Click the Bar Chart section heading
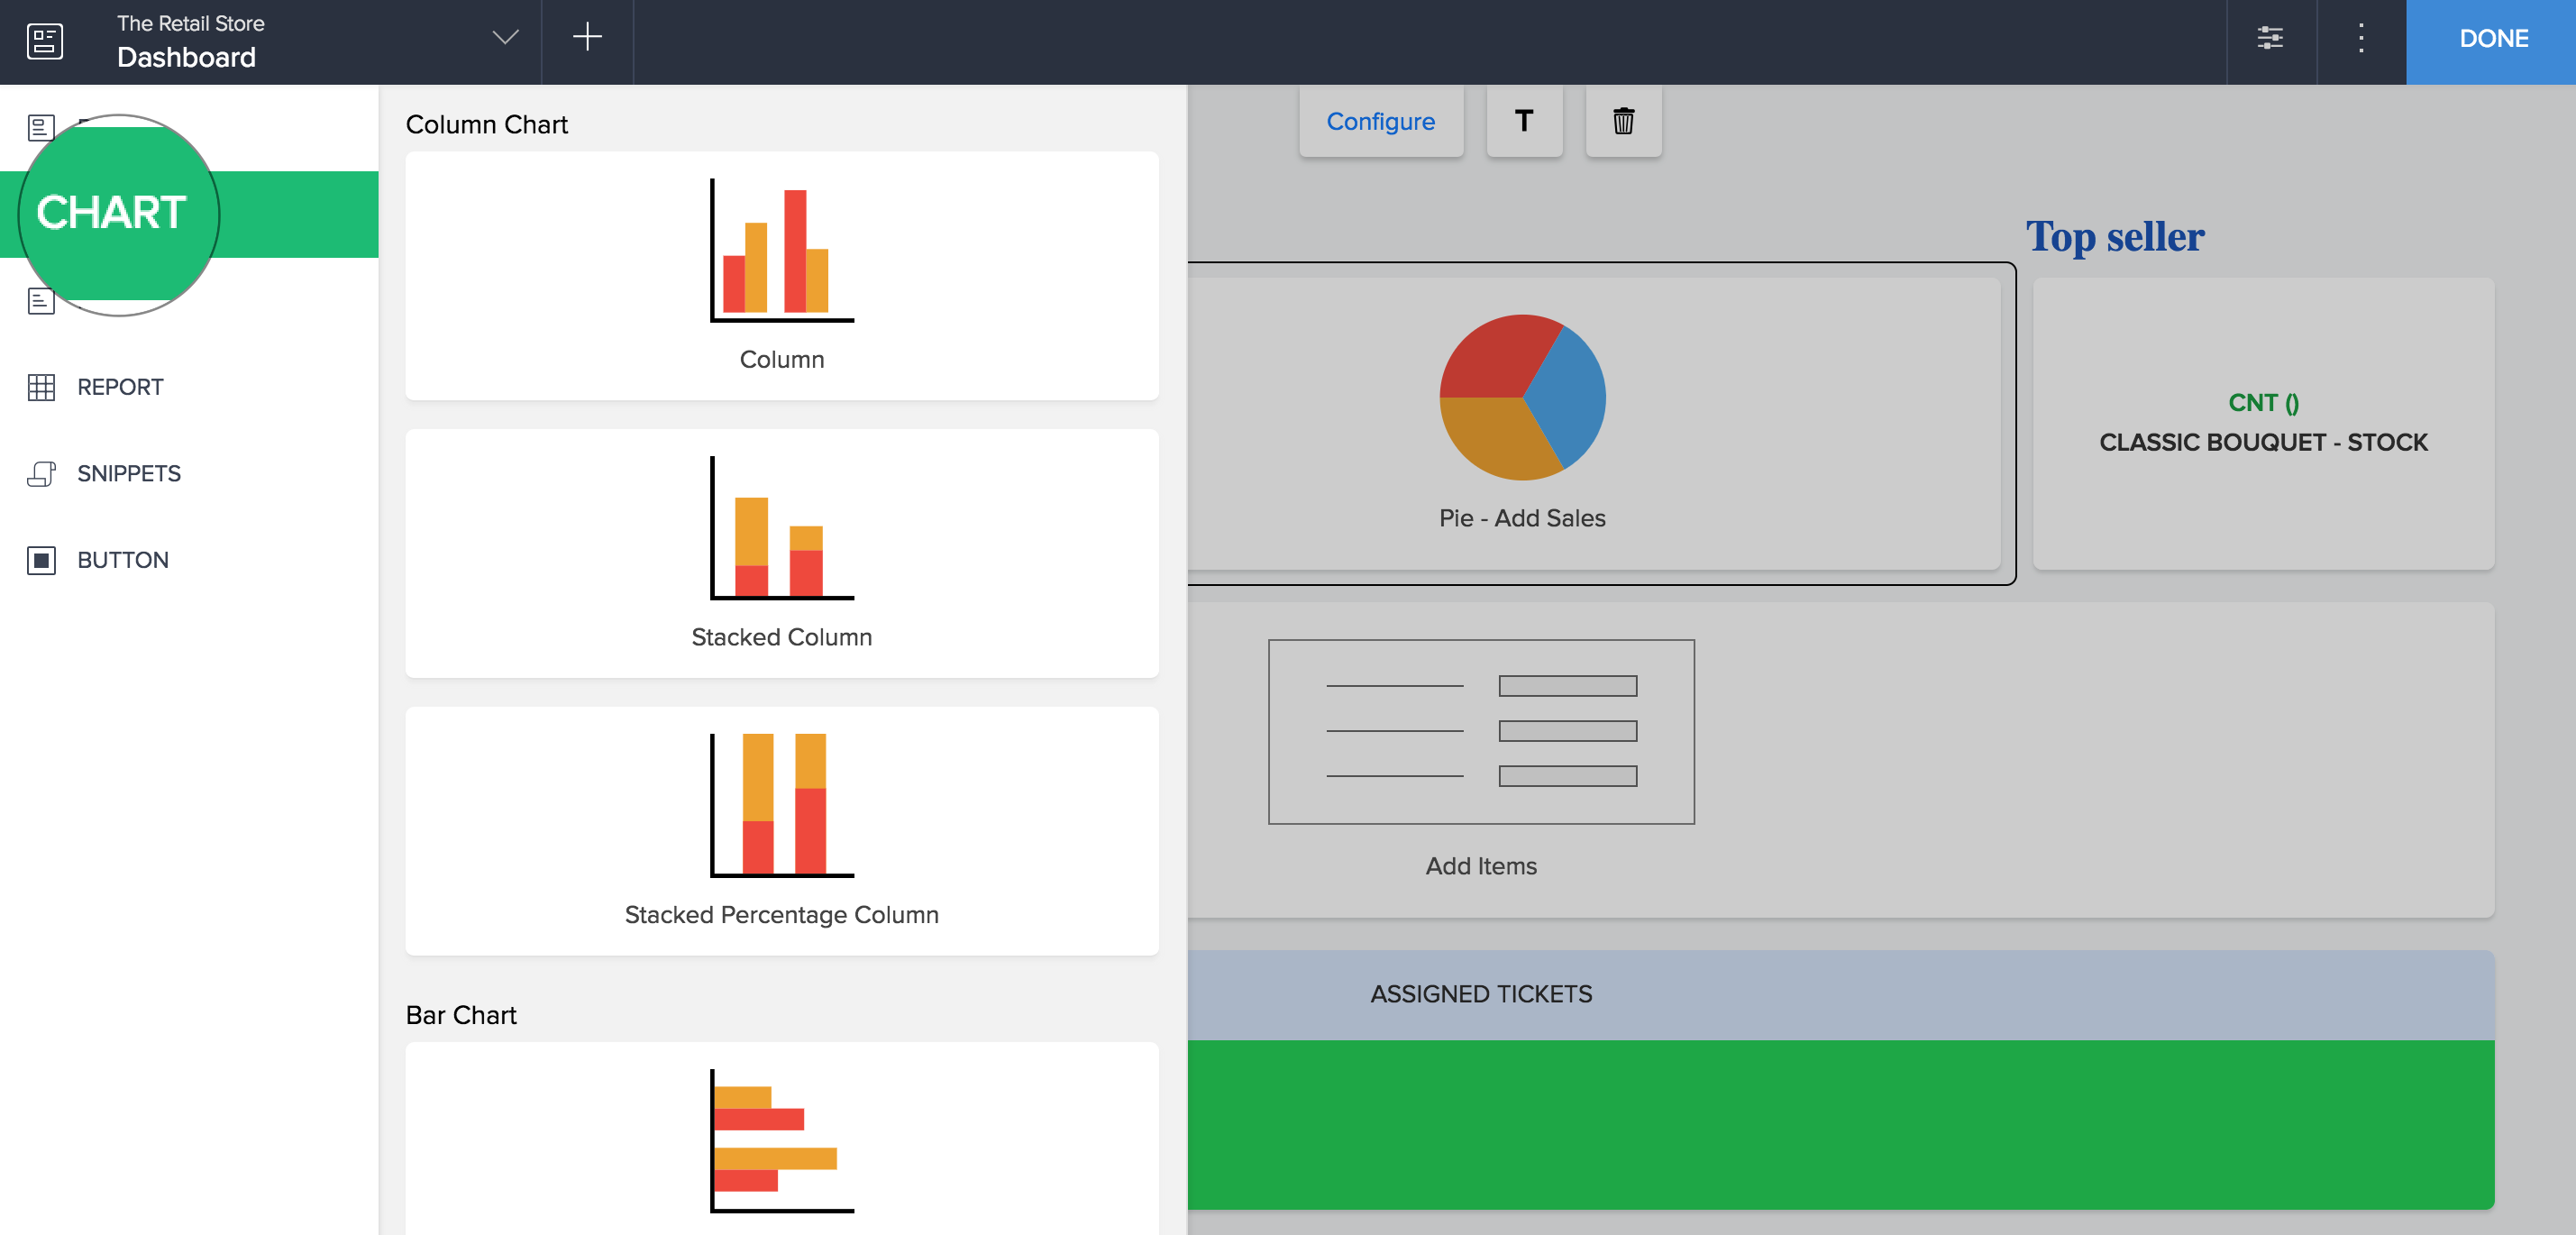2576x1235 pixels. click(461, 1015)
